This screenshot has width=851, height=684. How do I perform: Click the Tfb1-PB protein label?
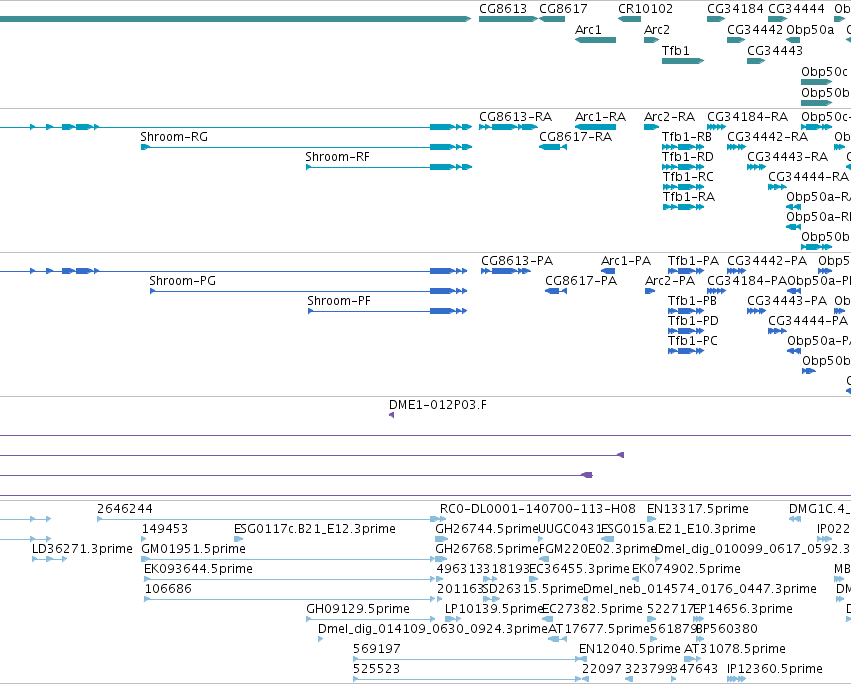pos(692,301)
